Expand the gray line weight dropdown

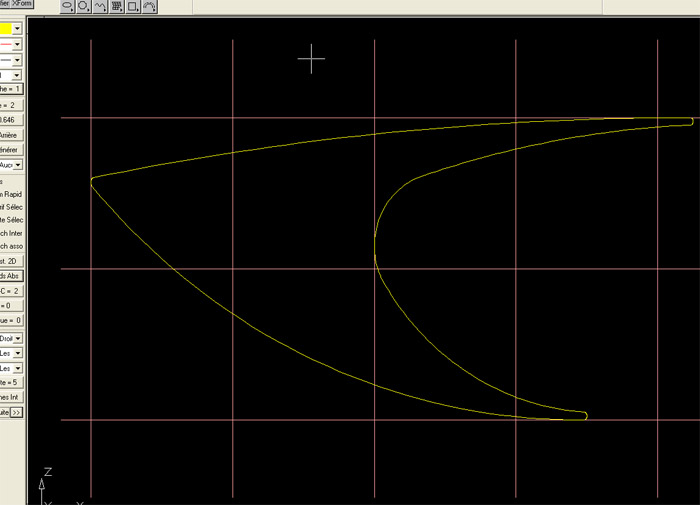tap(18, 59)
